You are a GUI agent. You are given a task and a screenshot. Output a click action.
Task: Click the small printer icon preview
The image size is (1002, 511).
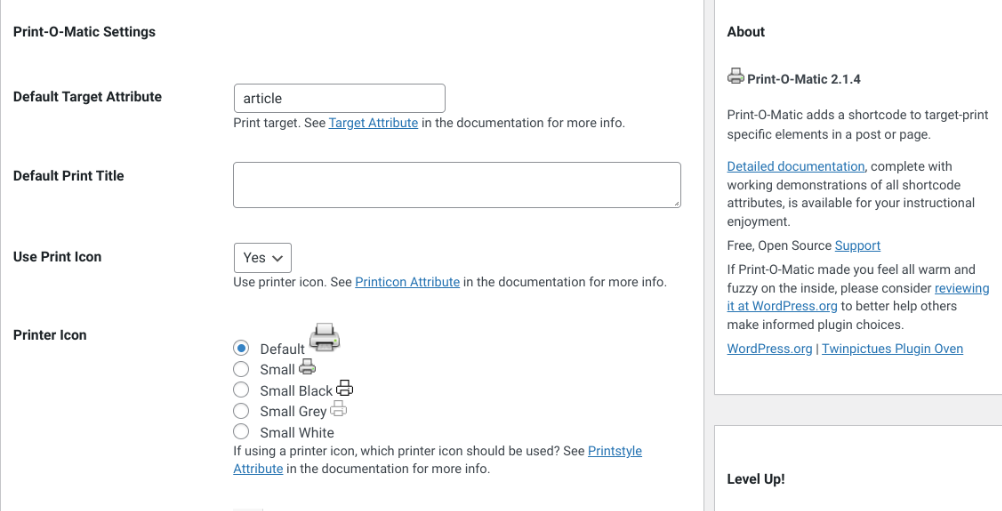tap(307, 367)
